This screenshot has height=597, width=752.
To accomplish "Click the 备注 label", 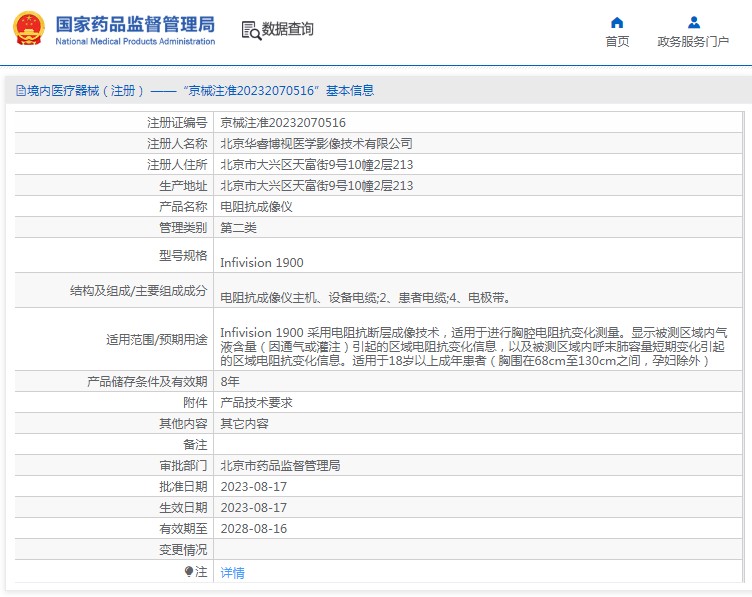I will (x=195, y=445).
